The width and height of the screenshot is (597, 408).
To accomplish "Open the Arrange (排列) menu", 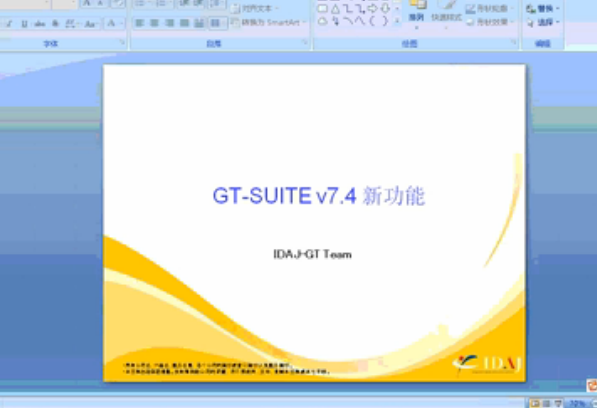I will (416, 14).
